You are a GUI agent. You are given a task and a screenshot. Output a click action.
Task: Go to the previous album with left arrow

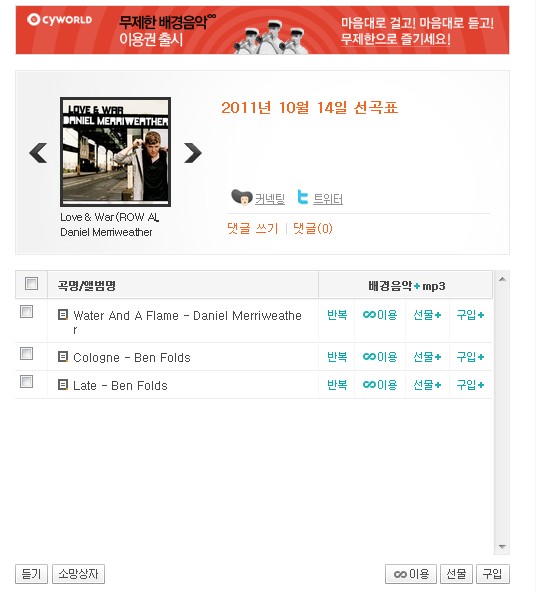(38, 153)
